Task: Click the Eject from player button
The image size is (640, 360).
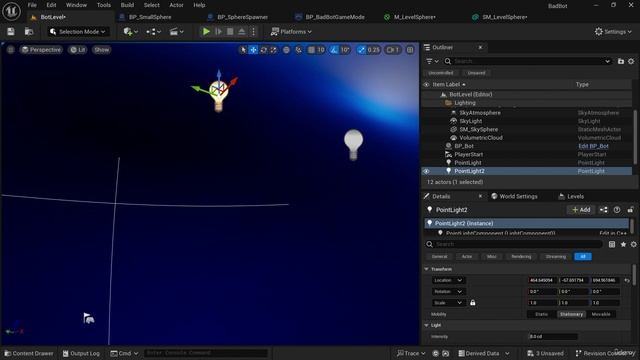Action: click(x=242, y=31)
